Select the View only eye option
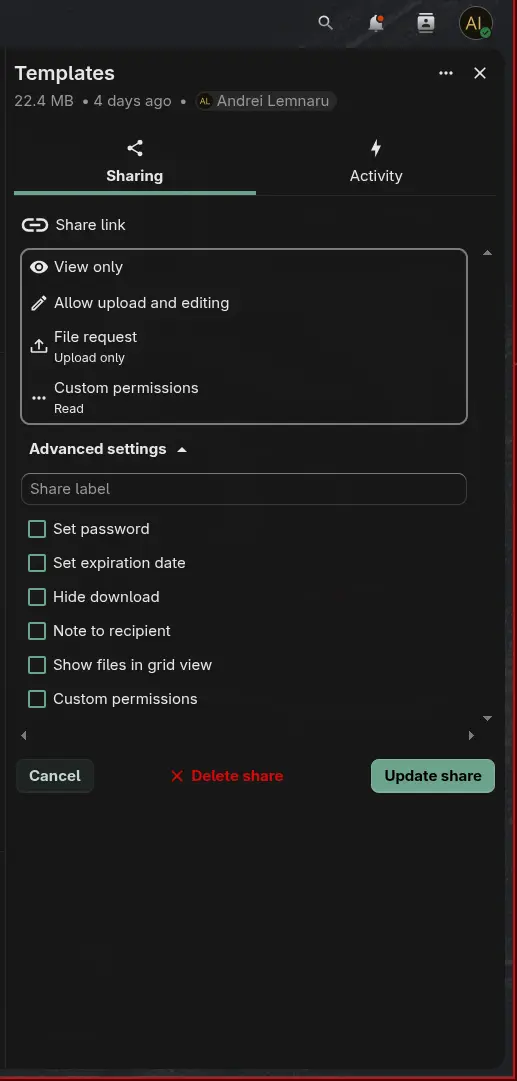The width and height of the screenshot is (517, 1081). pos(244,267)
